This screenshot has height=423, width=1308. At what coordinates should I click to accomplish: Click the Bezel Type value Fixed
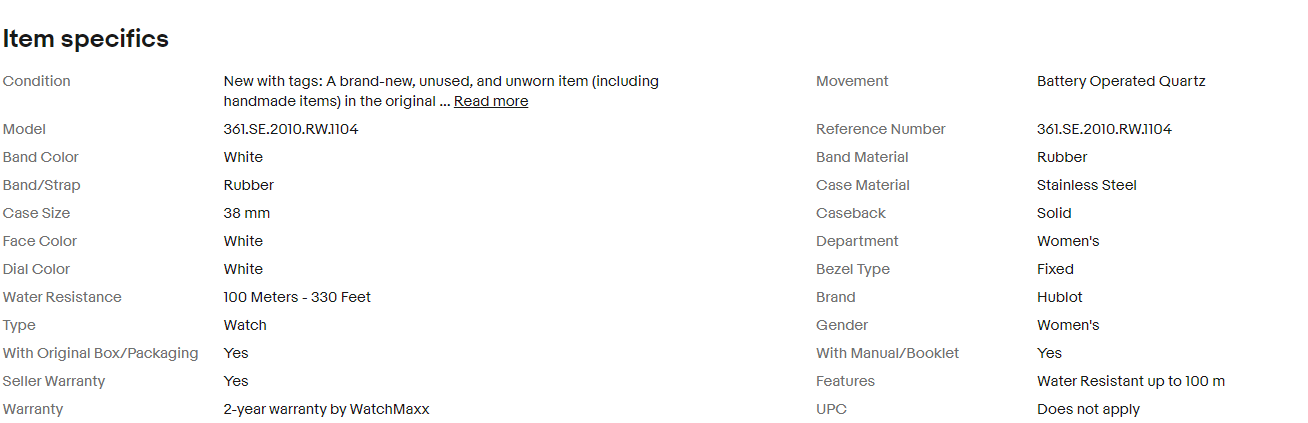pos(1055,269)
